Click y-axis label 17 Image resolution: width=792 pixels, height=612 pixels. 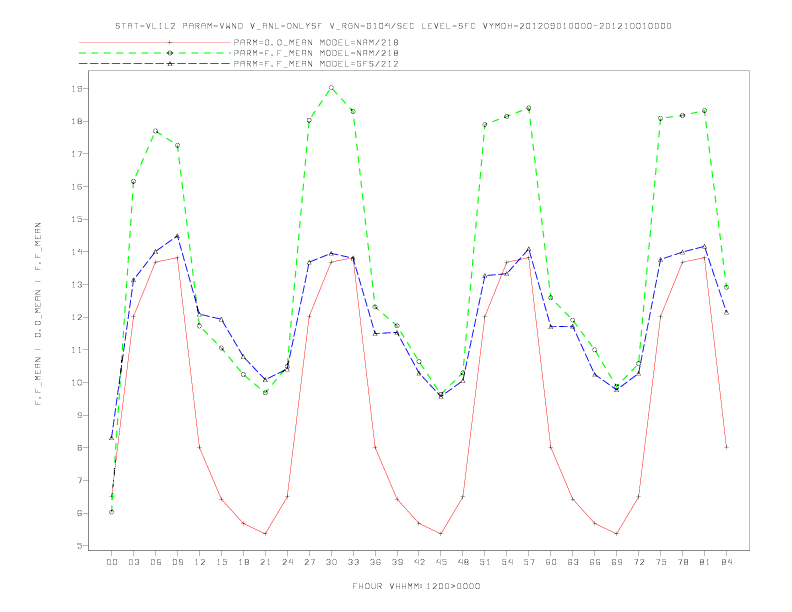pyautogui.click(x=77, y=154)
